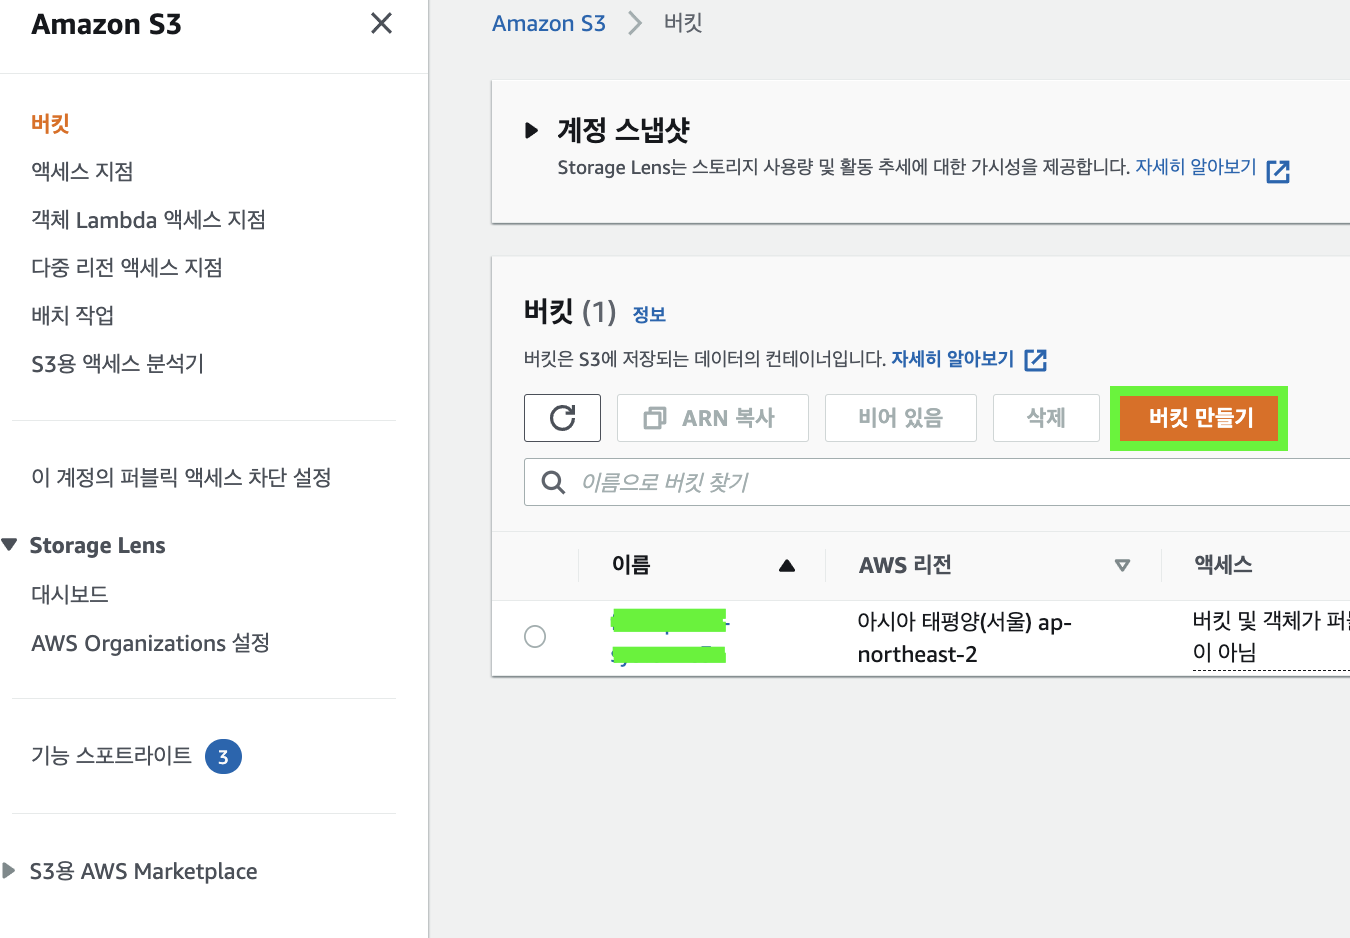Open 버킷 in the sidebar
The height and width of the screenshot is (938, 1350).
point(50,123)
